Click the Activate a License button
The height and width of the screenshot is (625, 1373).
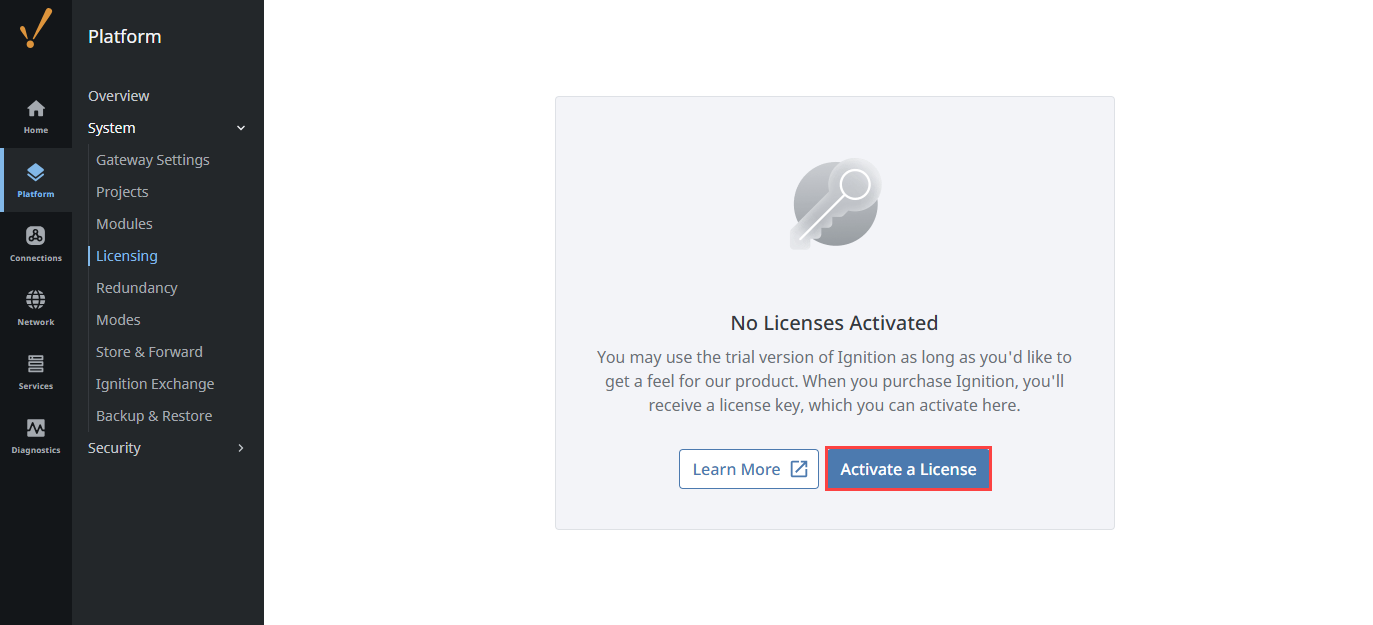908,468
